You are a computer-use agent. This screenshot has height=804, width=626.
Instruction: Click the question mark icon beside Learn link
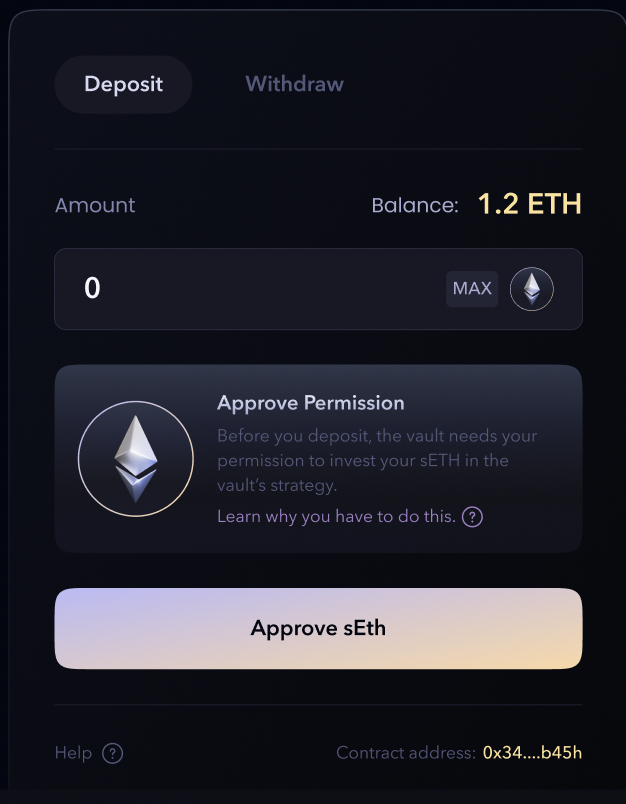(x=472, y=517)
